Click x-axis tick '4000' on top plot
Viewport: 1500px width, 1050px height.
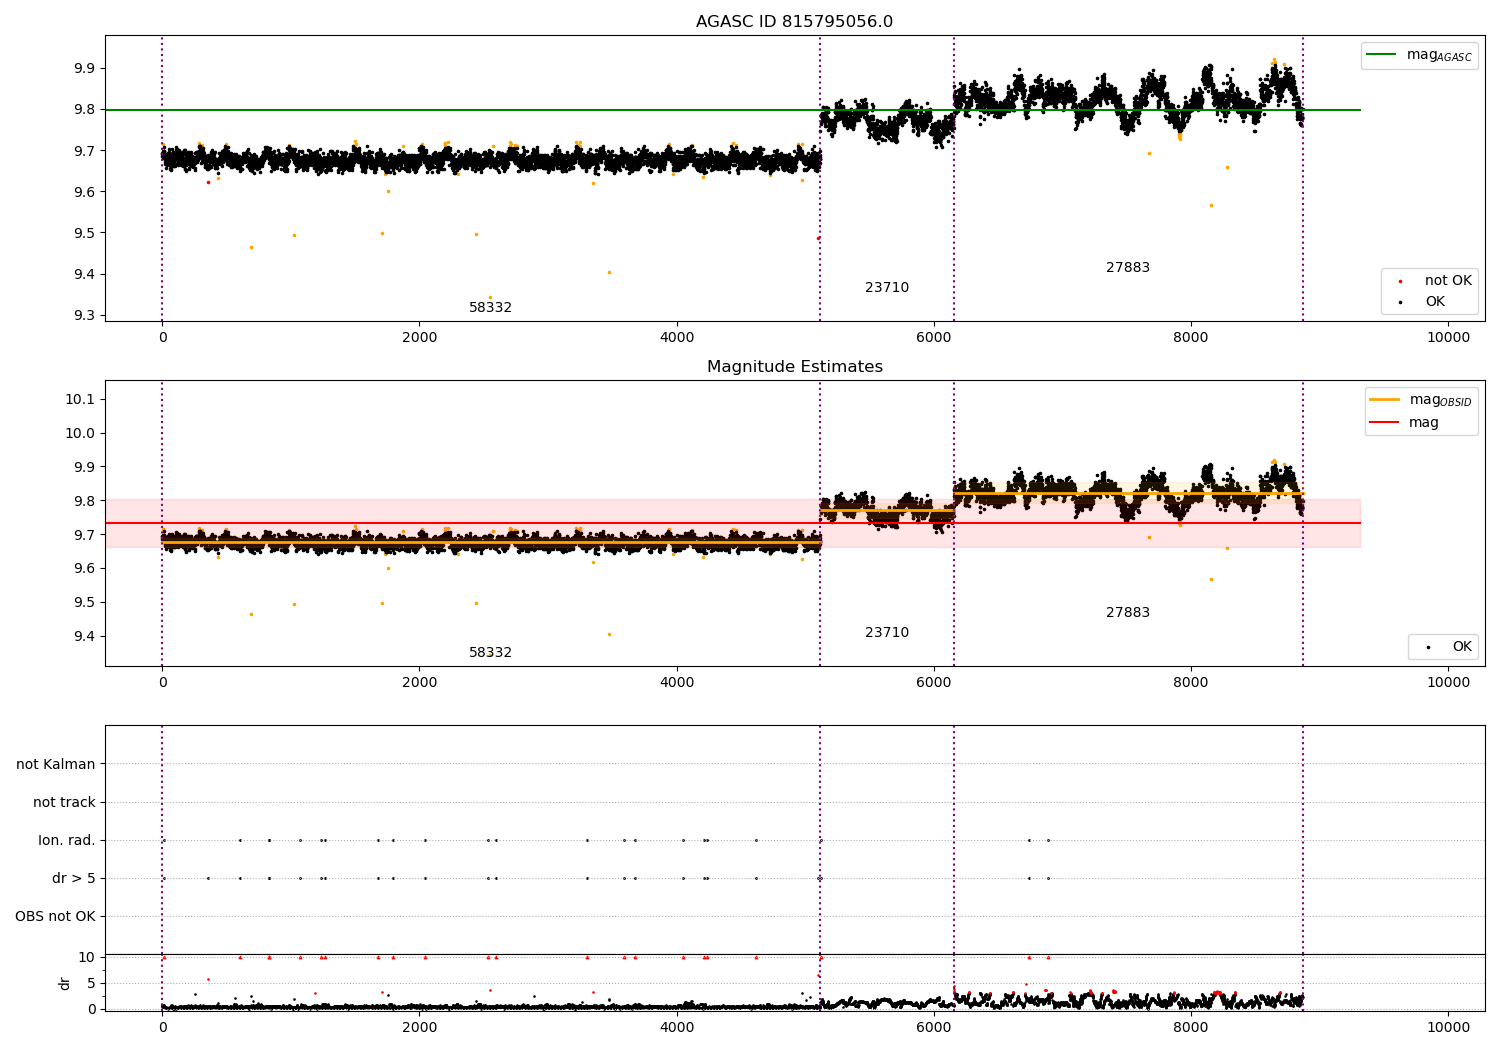click(677, 338)
